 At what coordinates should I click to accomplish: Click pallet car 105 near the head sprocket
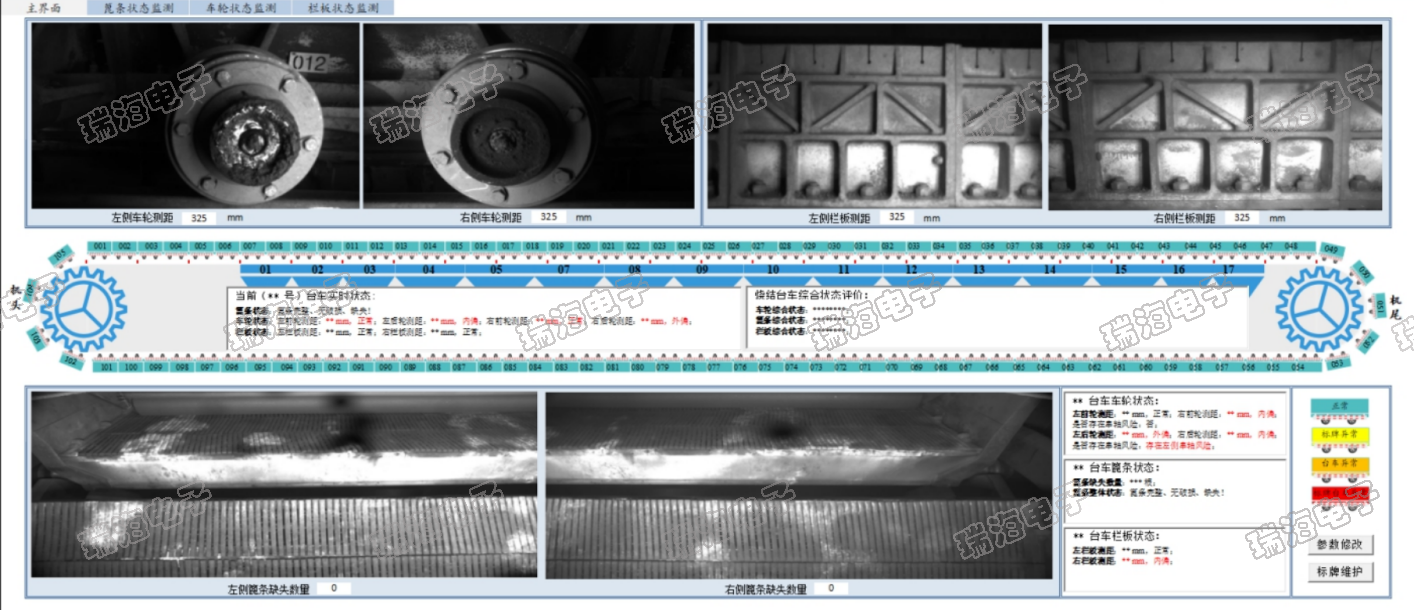59,257
